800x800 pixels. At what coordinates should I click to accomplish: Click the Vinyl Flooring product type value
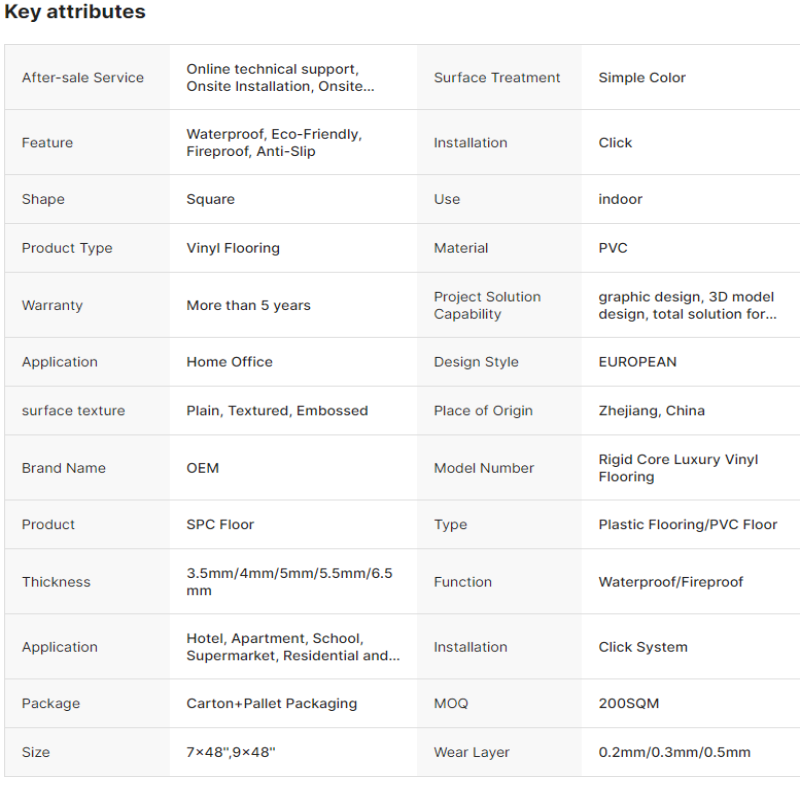pos(233,248)
